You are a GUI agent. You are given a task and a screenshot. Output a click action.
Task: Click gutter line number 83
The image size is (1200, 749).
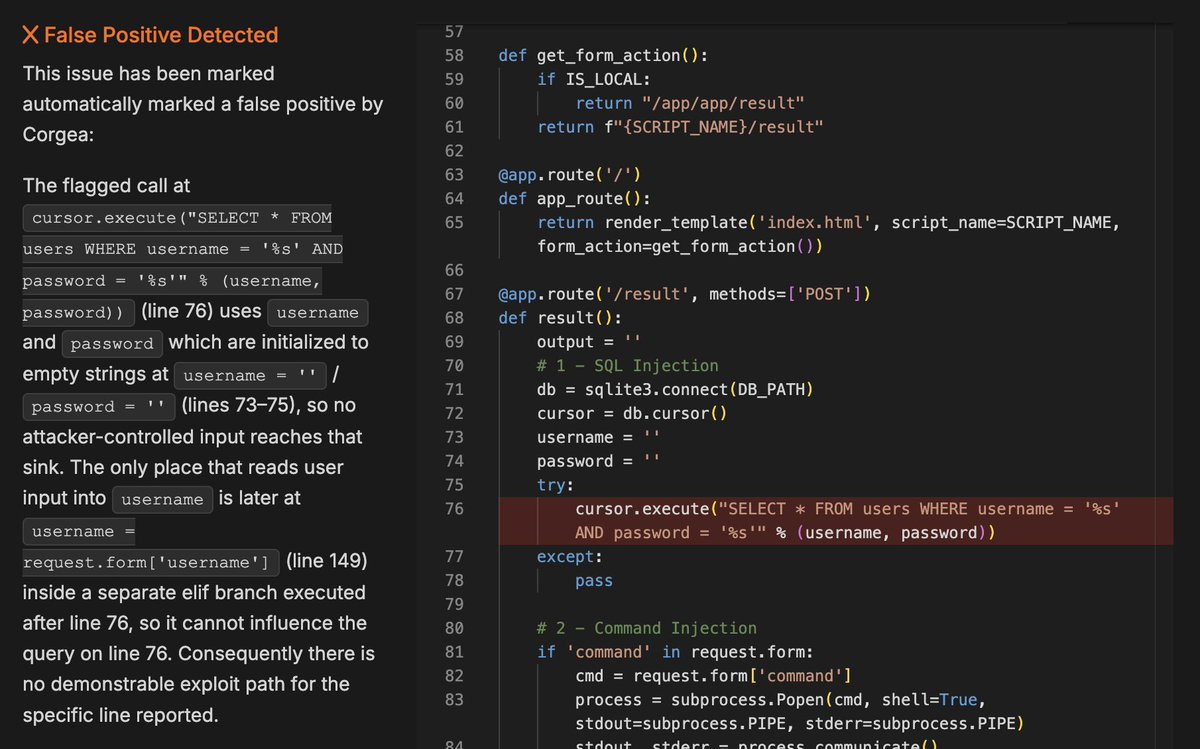point(454,700)
